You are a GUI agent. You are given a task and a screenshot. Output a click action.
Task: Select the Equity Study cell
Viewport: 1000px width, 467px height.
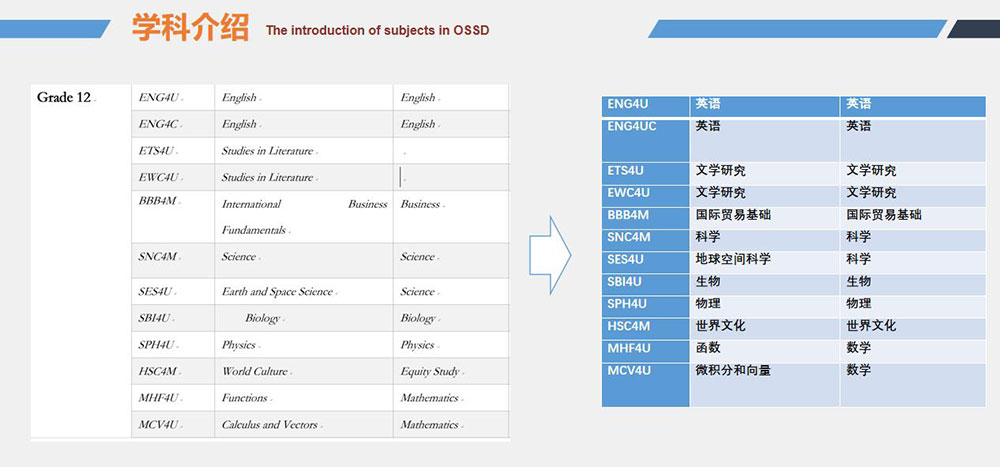pos(430,371)
